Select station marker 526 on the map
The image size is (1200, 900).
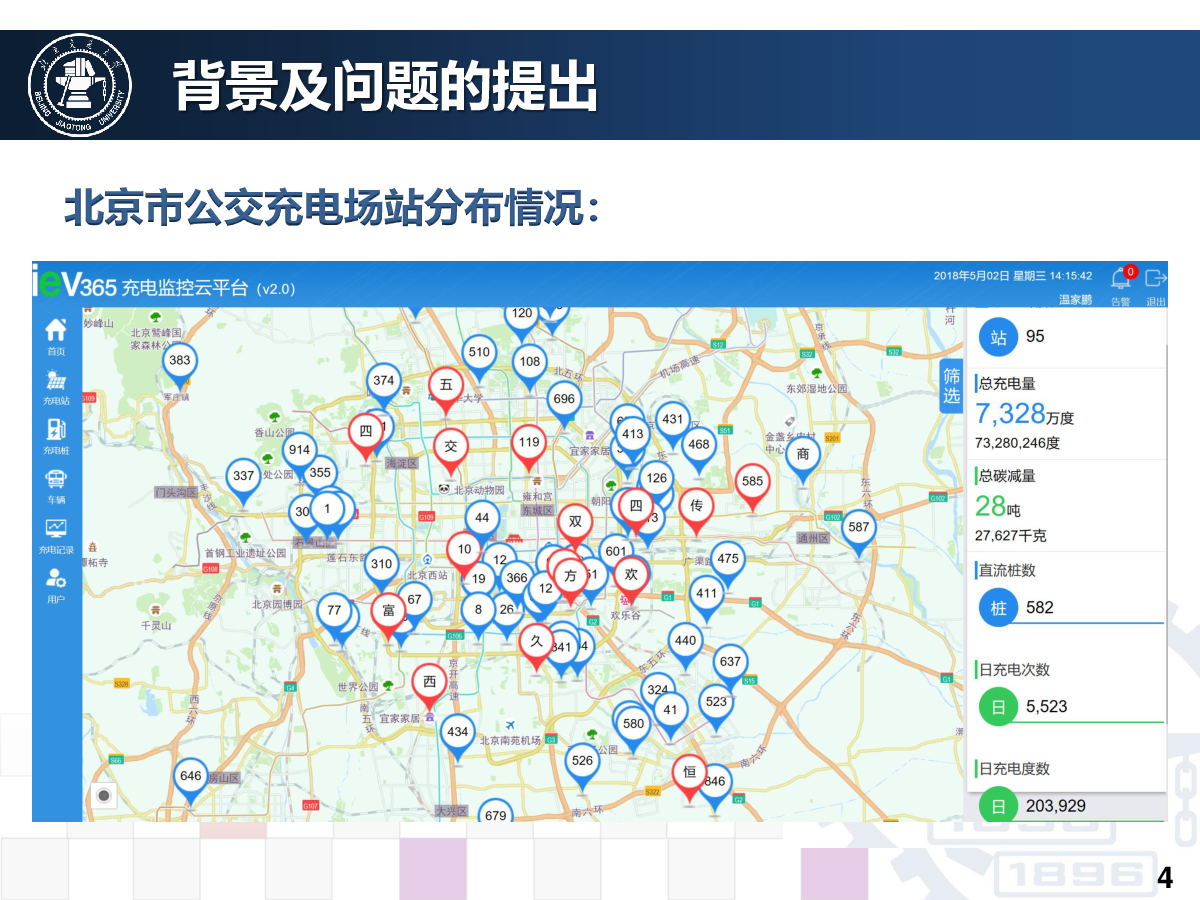(581, 767)
